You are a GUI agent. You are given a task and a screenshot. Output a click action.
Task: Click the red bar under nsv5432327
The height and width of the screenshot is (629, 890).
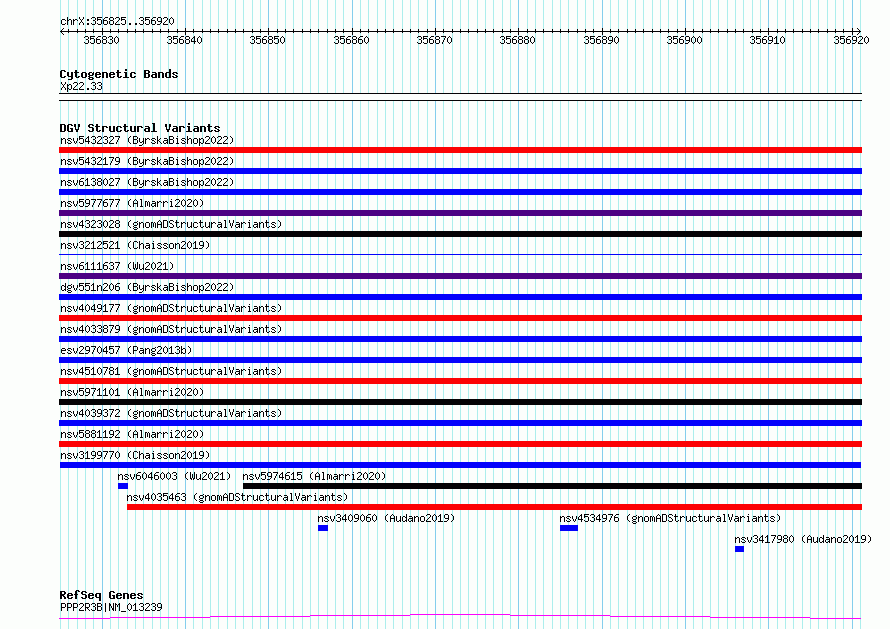(460, 150)
